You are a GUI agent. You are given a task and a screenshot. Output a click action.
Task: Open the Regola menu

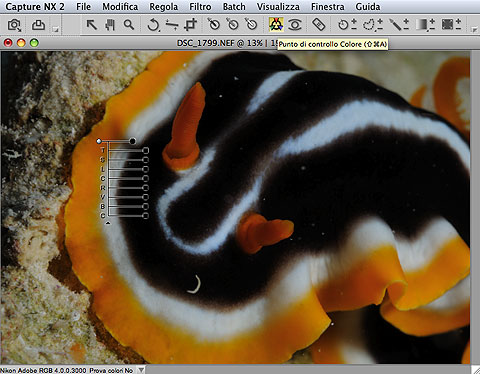(163, 7)
